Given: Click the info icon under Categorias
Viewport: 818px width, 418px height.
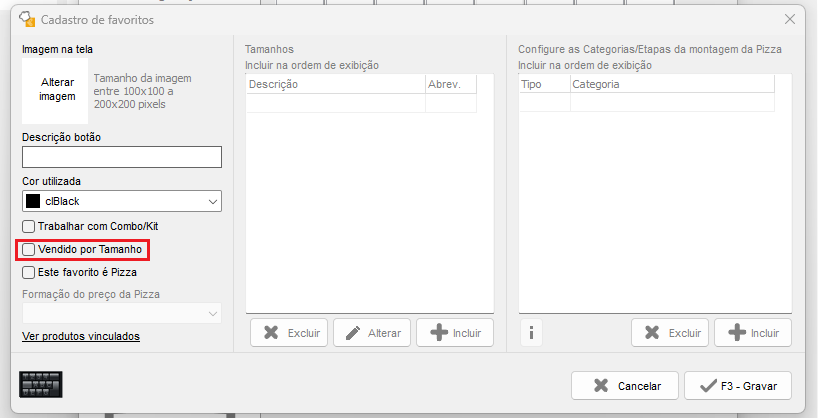Looking at the screenshot, I should coord(530,333).
